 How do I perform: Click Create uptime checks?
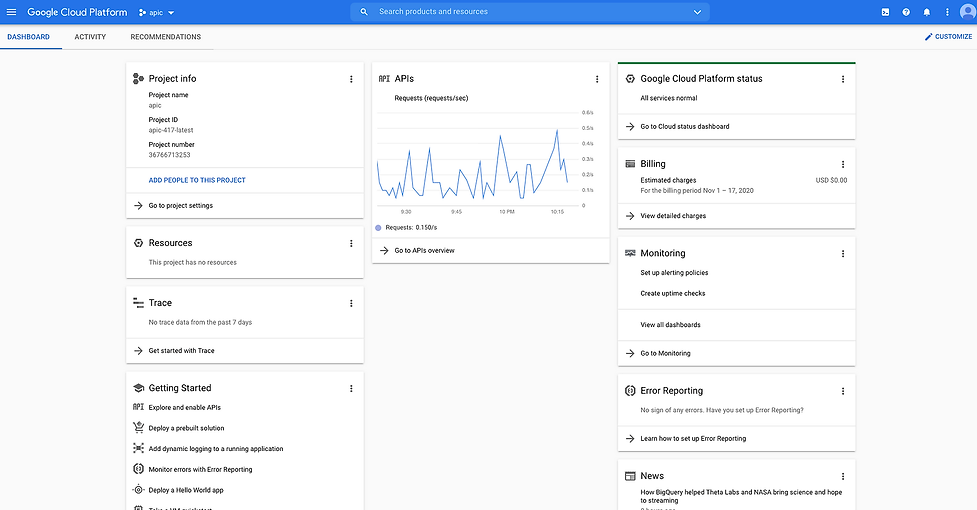(673, 293)
